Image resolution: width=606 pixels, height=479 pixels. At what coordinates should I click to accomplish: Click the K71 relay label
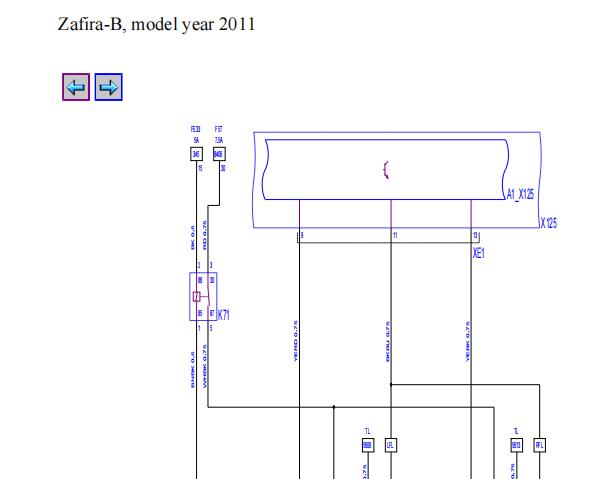(x=224, y=315)
